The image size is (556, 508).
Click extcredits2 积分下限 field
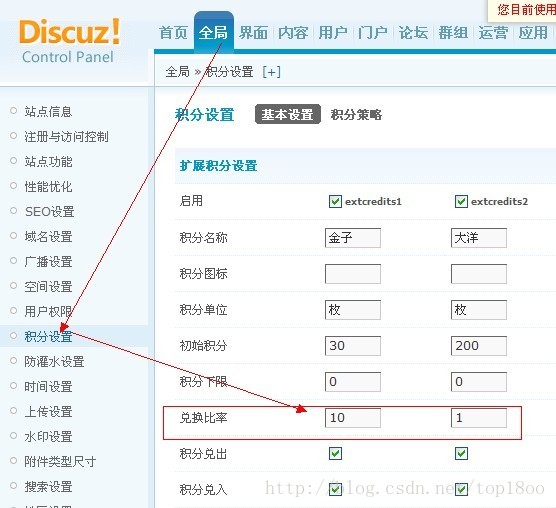click(479, 382)
